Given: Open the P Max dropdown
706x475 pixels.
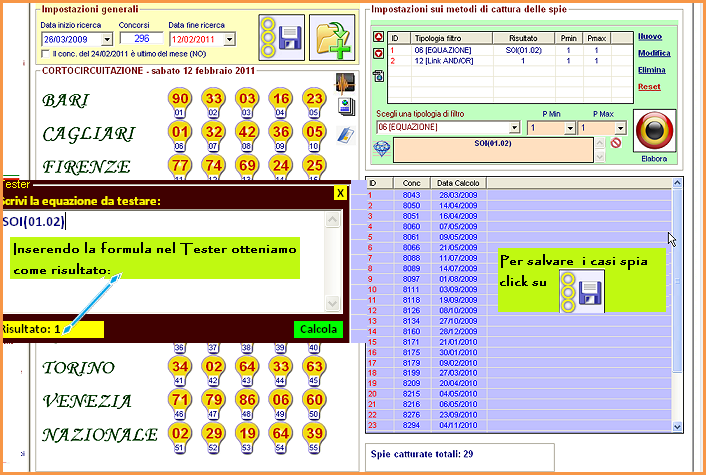Looking at the screenshot, I should click(x=620, y=128).
